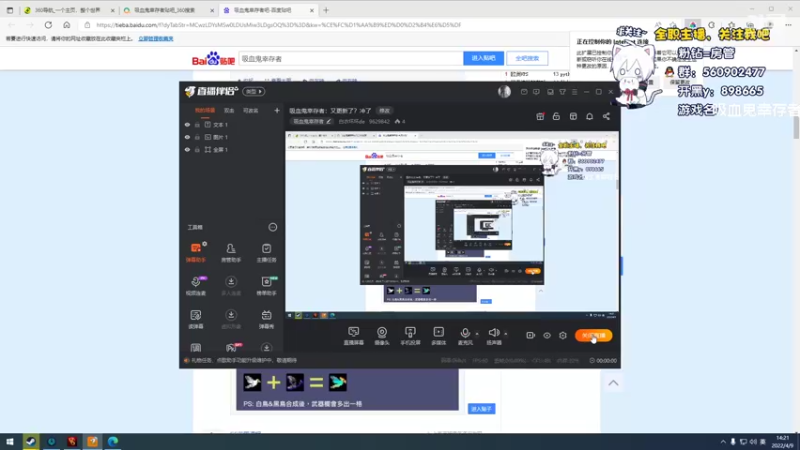The image size is (800, 450).
Task: Open the gift box icon with red dot
Action: 540,116
